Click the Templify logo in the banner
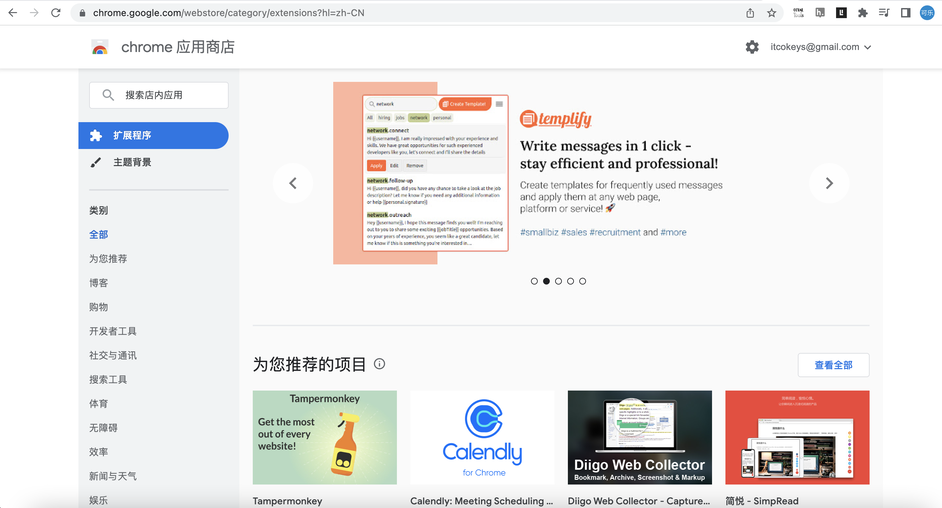The height and width of the screenshot is (508, 942). 556,119
